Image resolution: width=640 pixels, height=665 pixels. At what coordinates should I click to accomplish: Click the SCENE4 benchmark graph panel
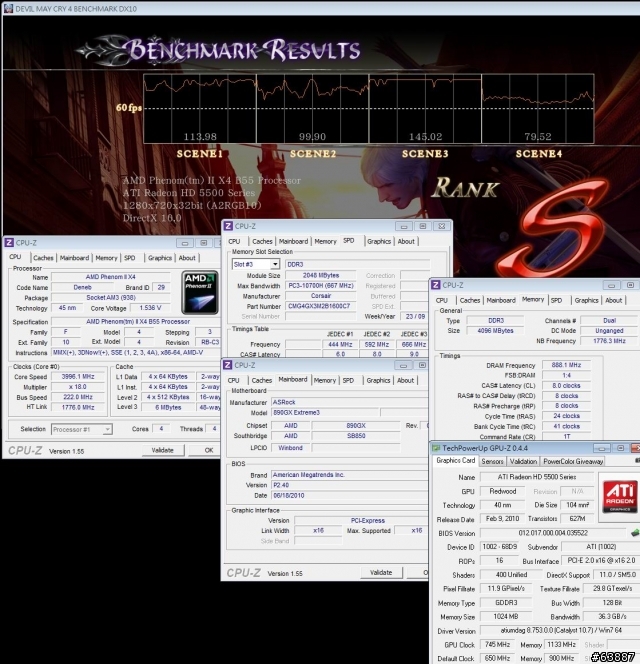pyautogui.click(x=538, y=109)
